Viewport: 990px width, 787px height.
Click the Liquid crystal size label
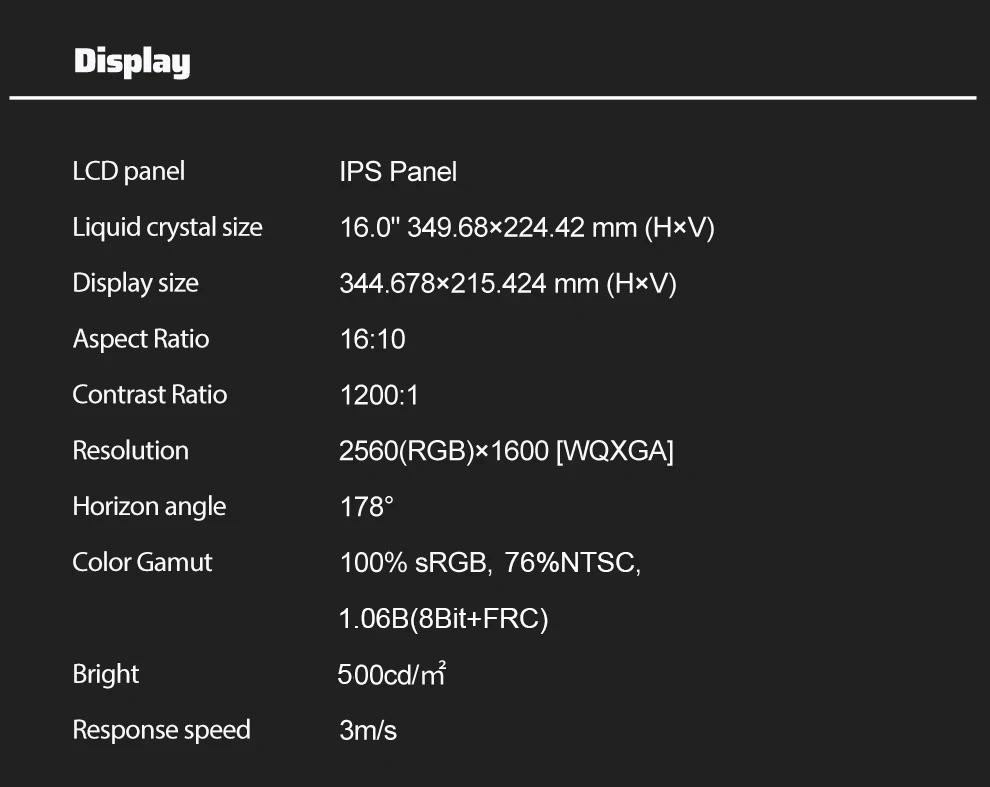(167, 227)
